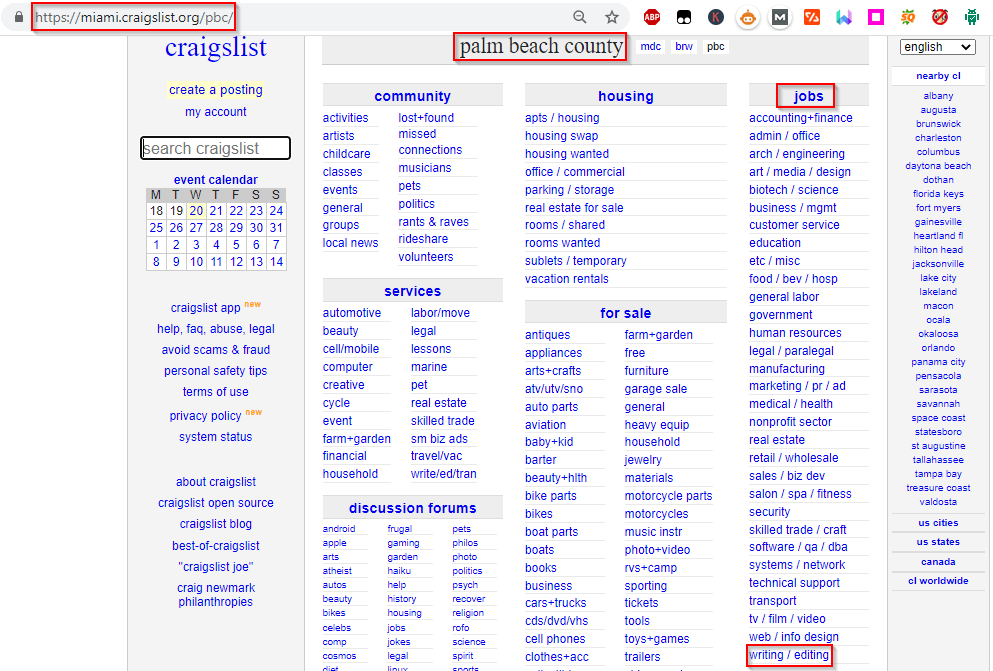The image size is (993, 671).
Task: Open my account link
Action: point(215,112)
